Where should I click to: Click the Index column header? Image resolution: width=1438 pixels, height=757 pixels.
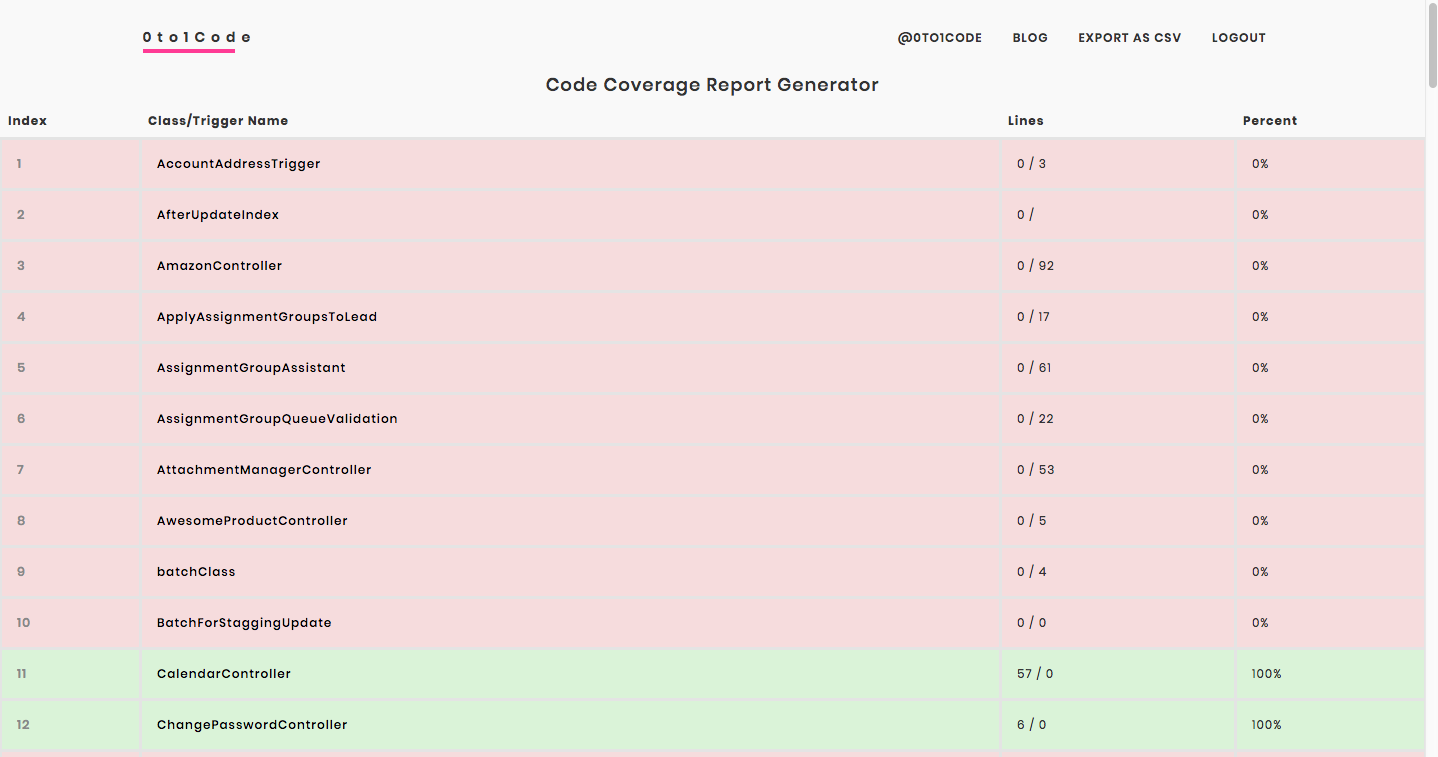coord(27,121)
